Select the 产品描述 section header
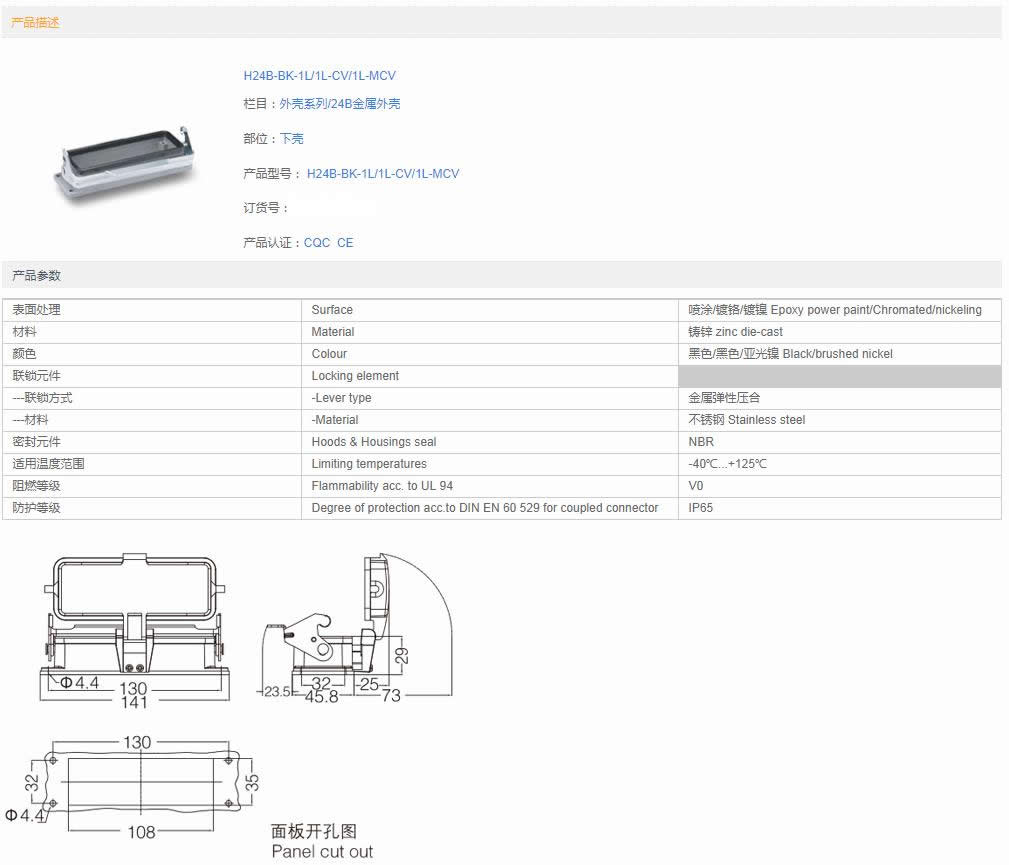The width and height of the screenshot is (1009, 865). [x=36, y=22]
